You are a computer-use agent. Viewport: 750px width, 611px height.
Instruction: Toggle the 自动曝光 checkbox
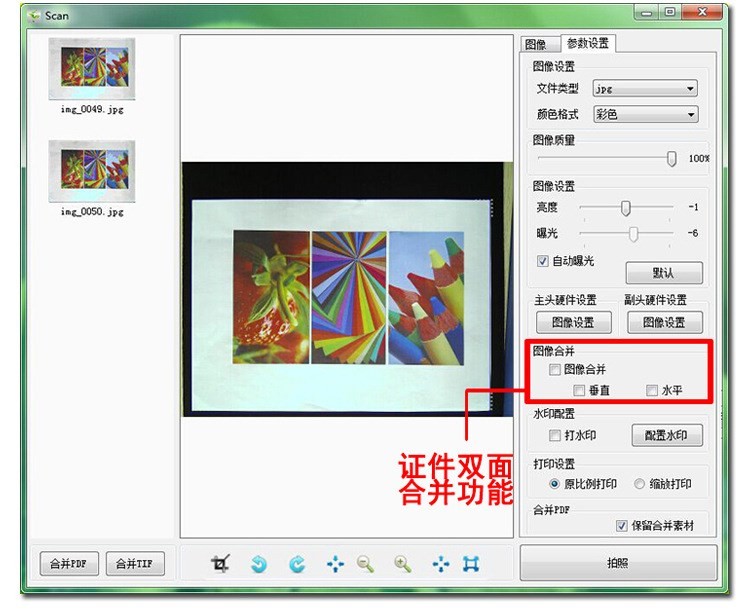tap(542, 261)
